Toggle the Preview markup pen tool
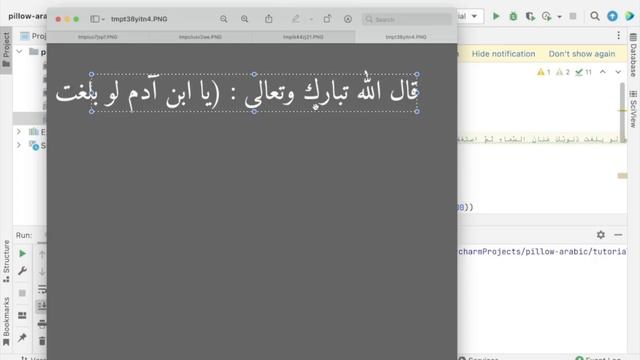640x360 pixels. coord(296,19)
